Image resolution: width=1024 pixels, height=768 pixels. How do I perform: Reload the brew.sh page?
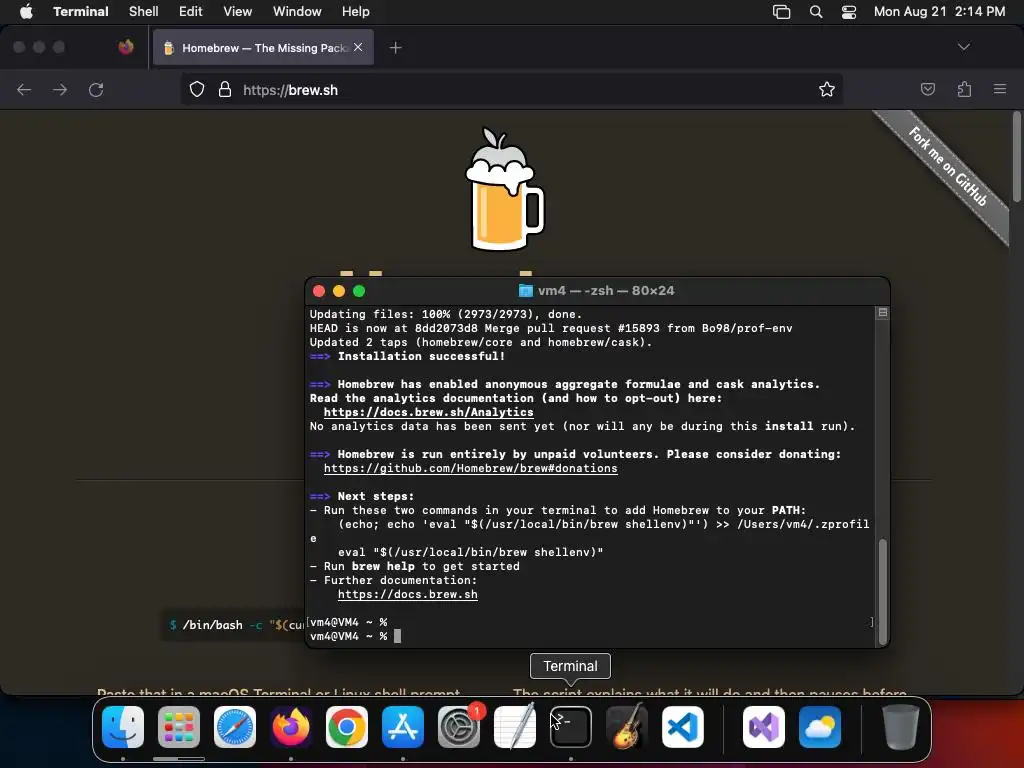96,89
